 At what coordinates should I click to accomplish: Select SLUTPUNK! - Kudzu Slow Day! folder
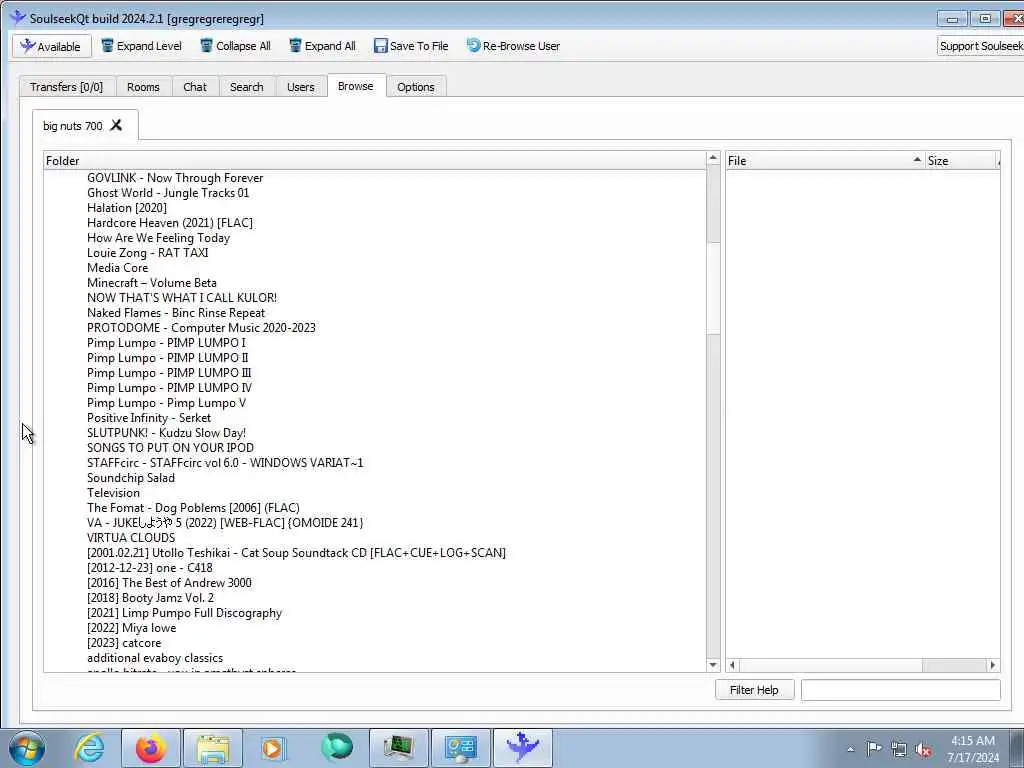166,433
